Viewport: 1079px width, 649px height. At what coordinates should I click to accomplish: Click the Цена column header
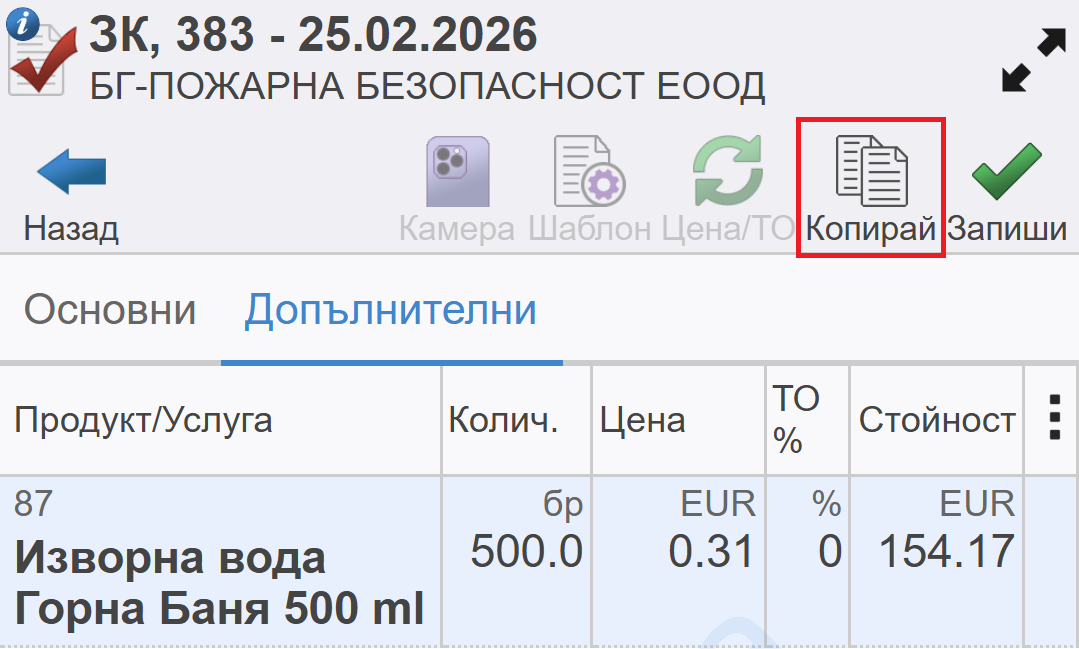coord(643,420)
